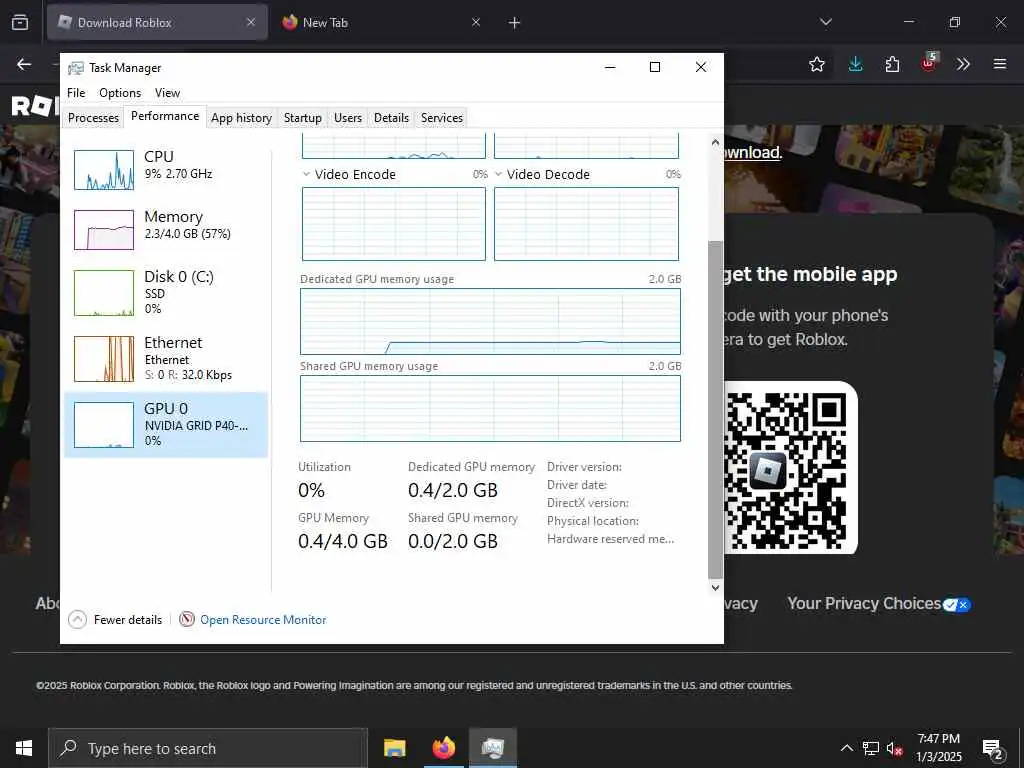The height and width of the screenshot is (768, 1024).
Task: Close the Download Roblox tab
Action: click(251, 22)
